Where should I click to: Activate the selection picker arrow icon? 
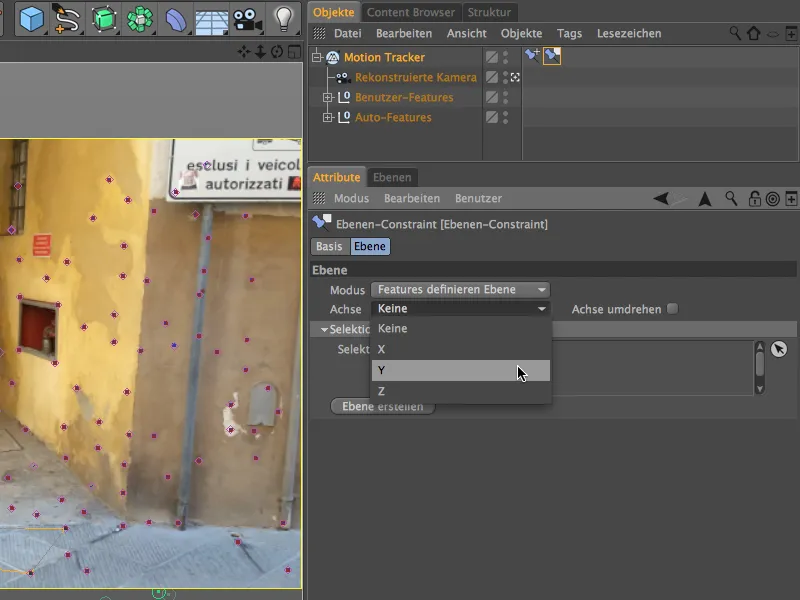pyautogui.click(x=779, y=349)
